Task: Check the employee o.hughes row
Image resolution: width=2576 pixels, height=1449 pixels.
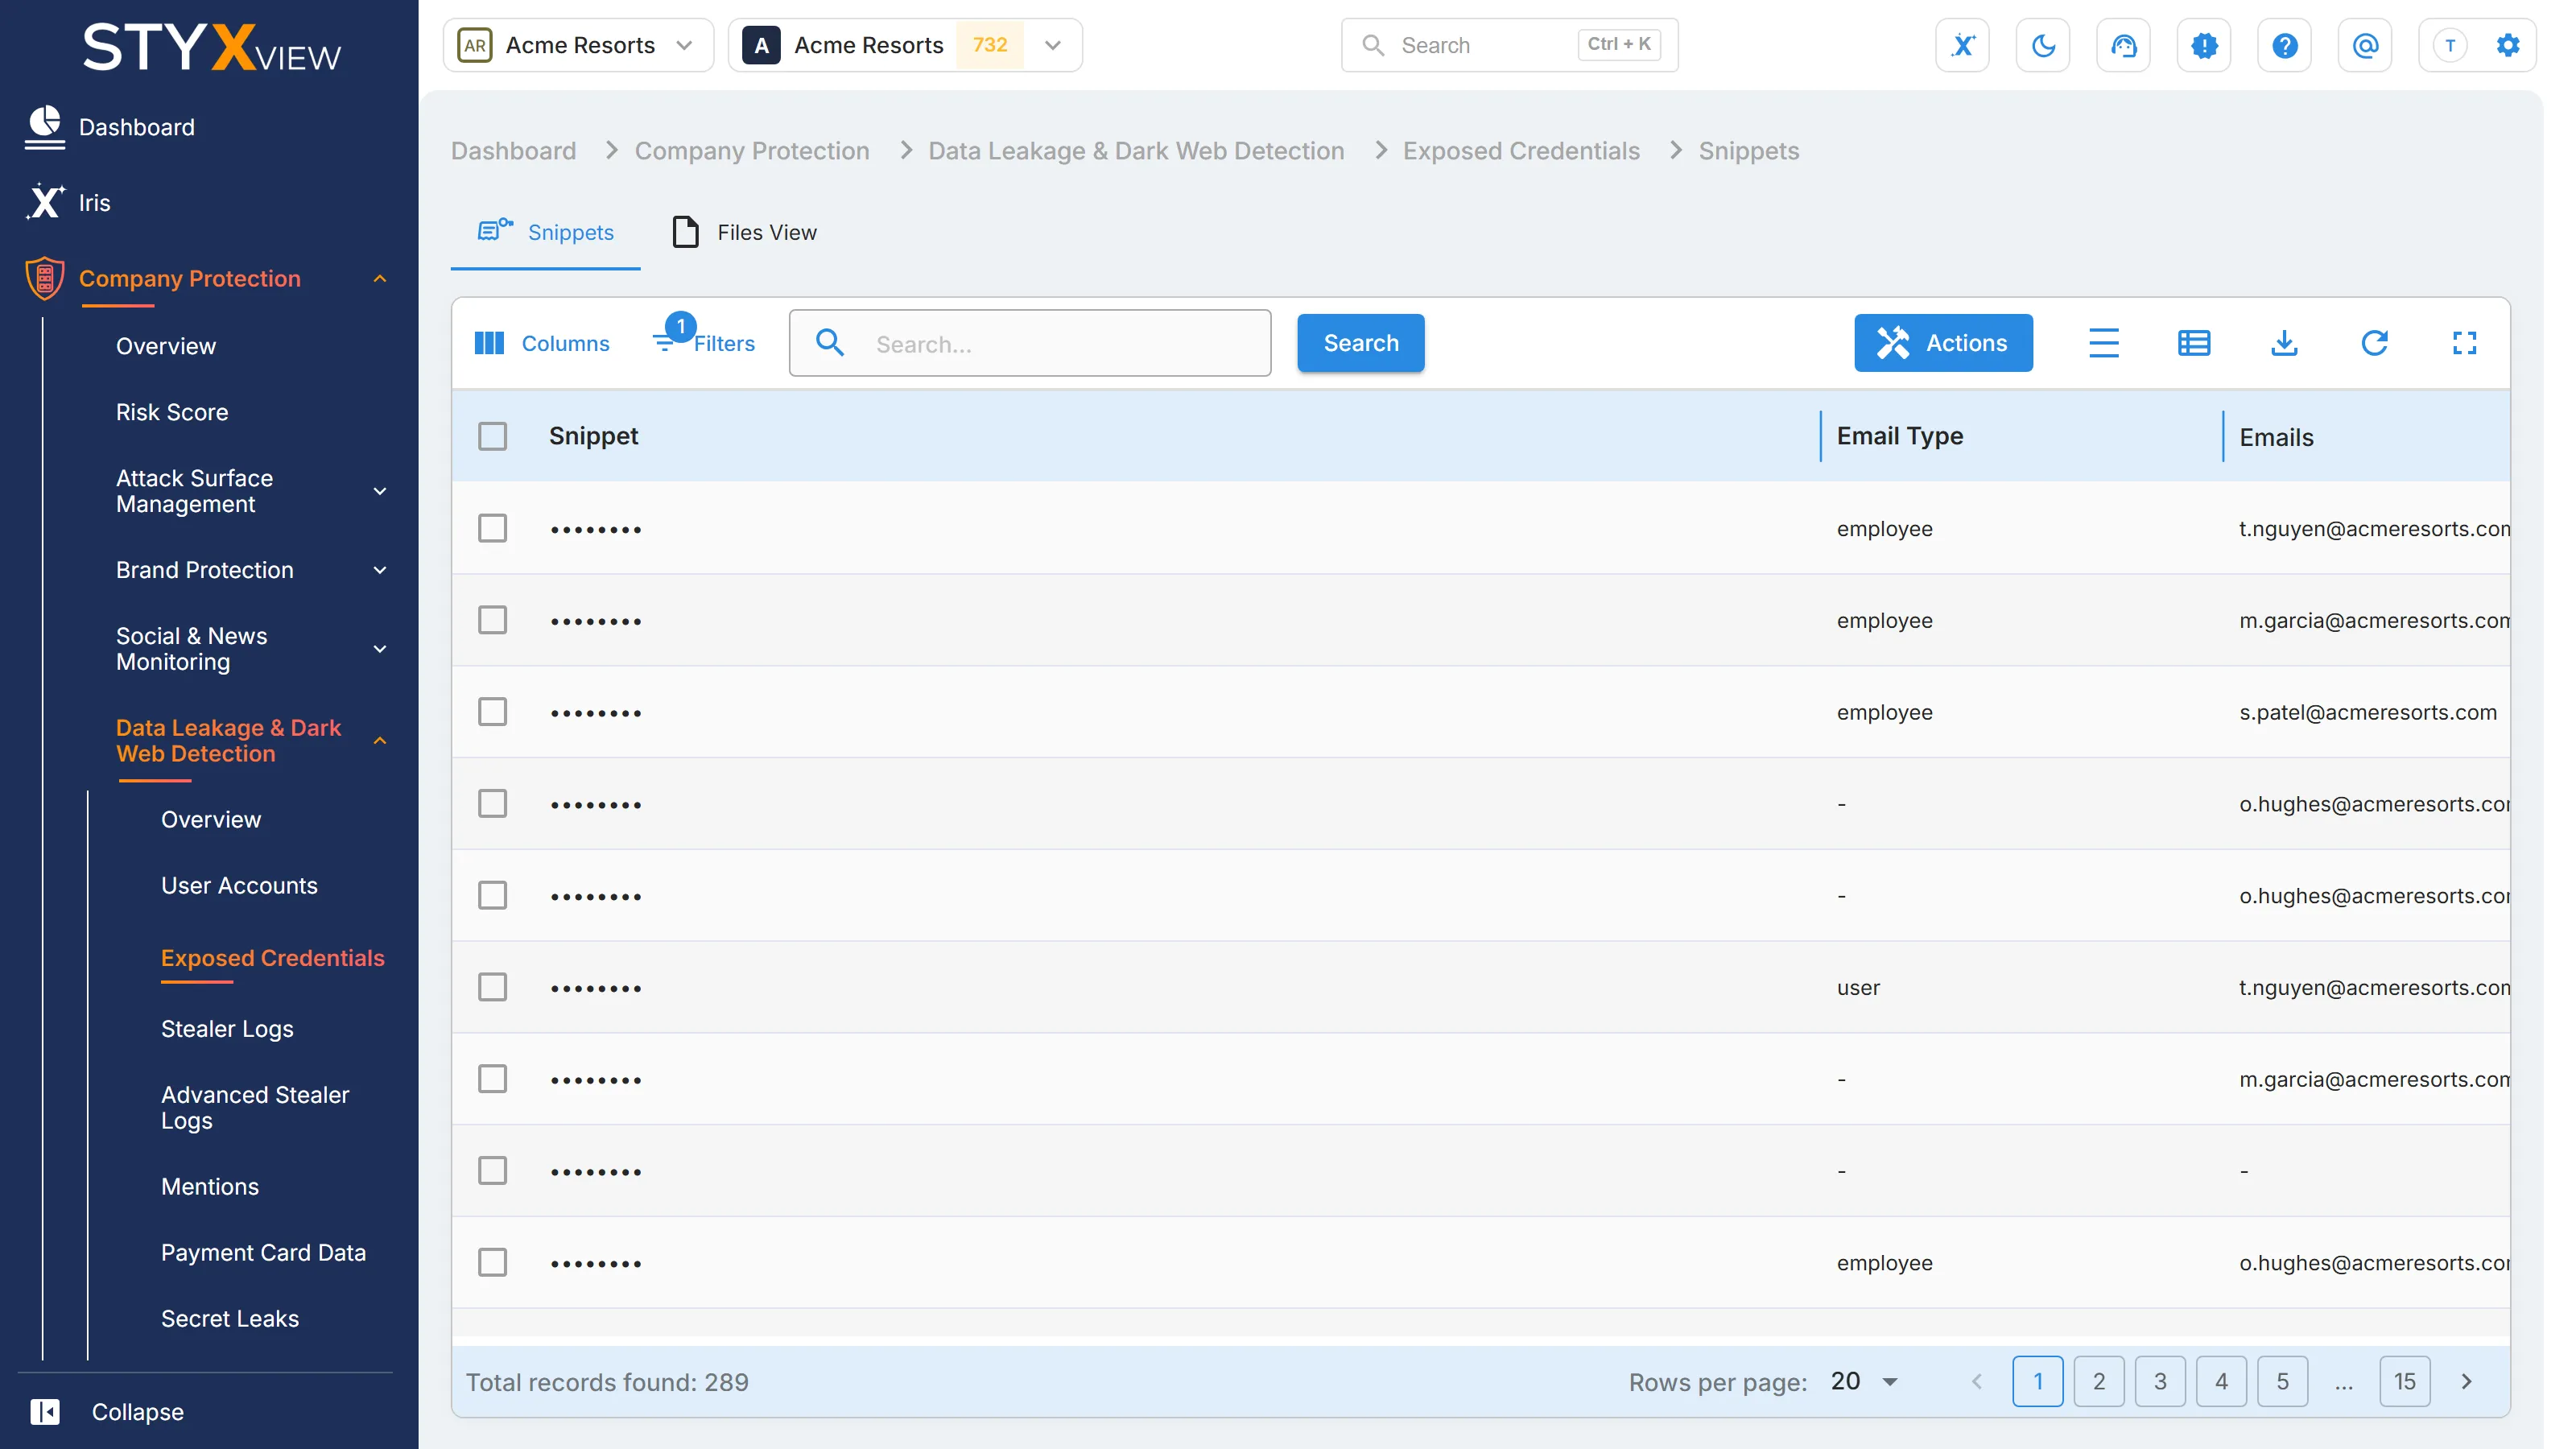Action: (492, 1262)
